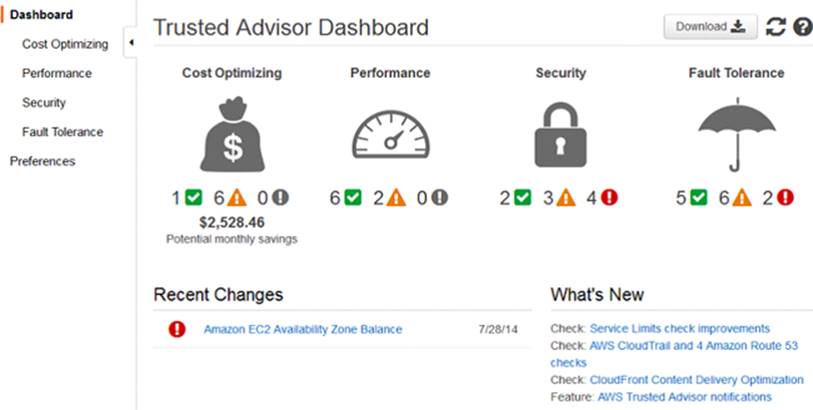The image size is (813, 410).
Task: Click the Performance category heading
Action: (x=390, y=73)
